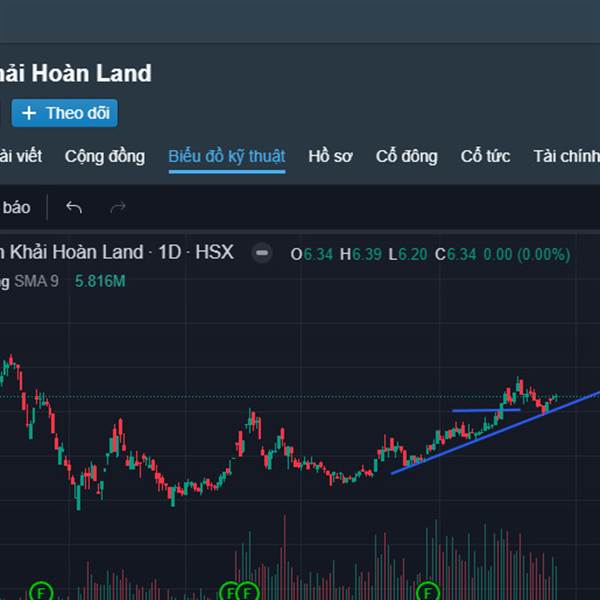Viewport: 600px width, 600px height.
Task: Open the Cổ đông tab
Action: pyautogui.click(x=406, y=156)
